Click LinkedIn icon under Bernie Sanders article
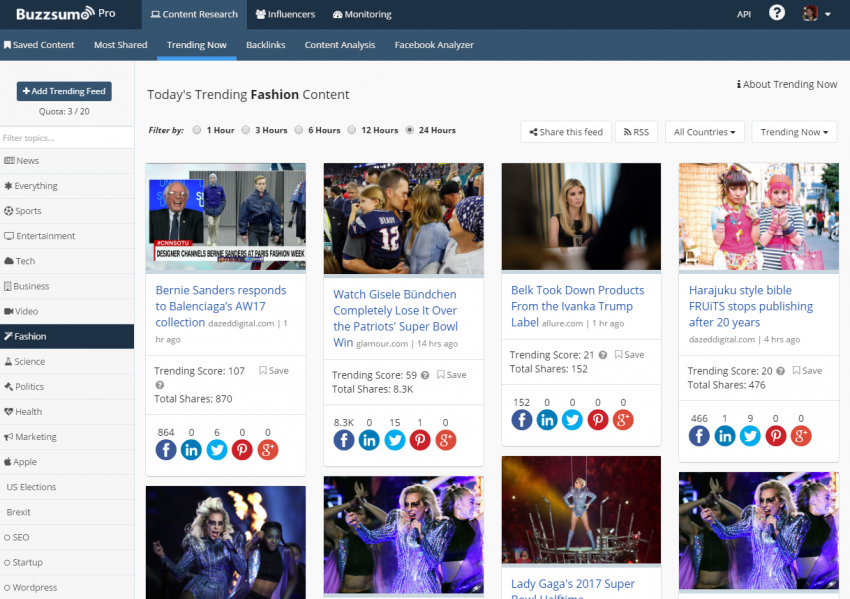 click(x=191, y=450)
